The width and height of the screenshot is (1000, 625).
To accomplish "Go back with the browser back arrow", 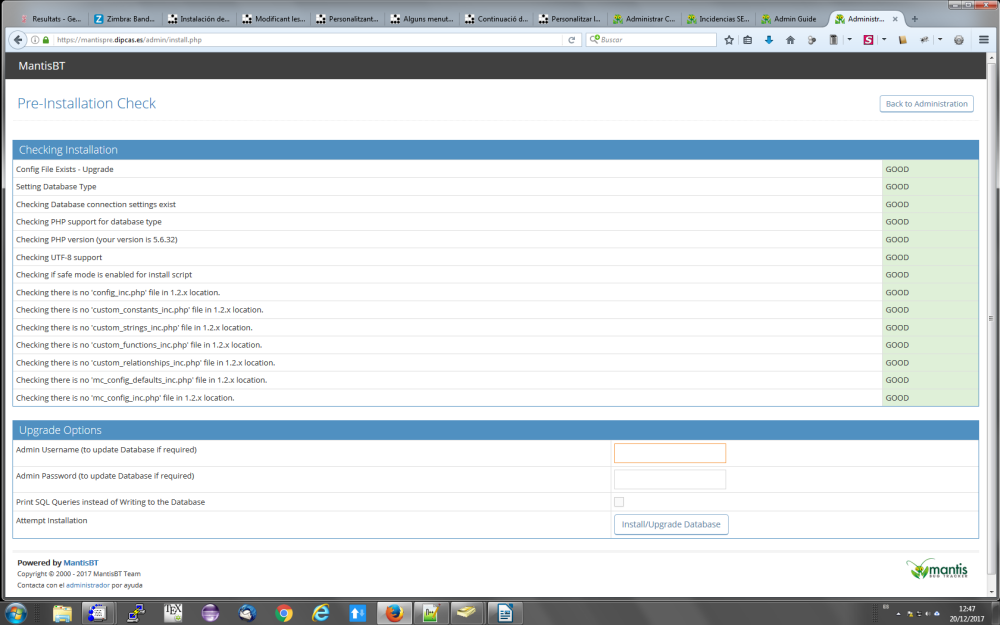I will pyautogui.click(x=17, y=40).
